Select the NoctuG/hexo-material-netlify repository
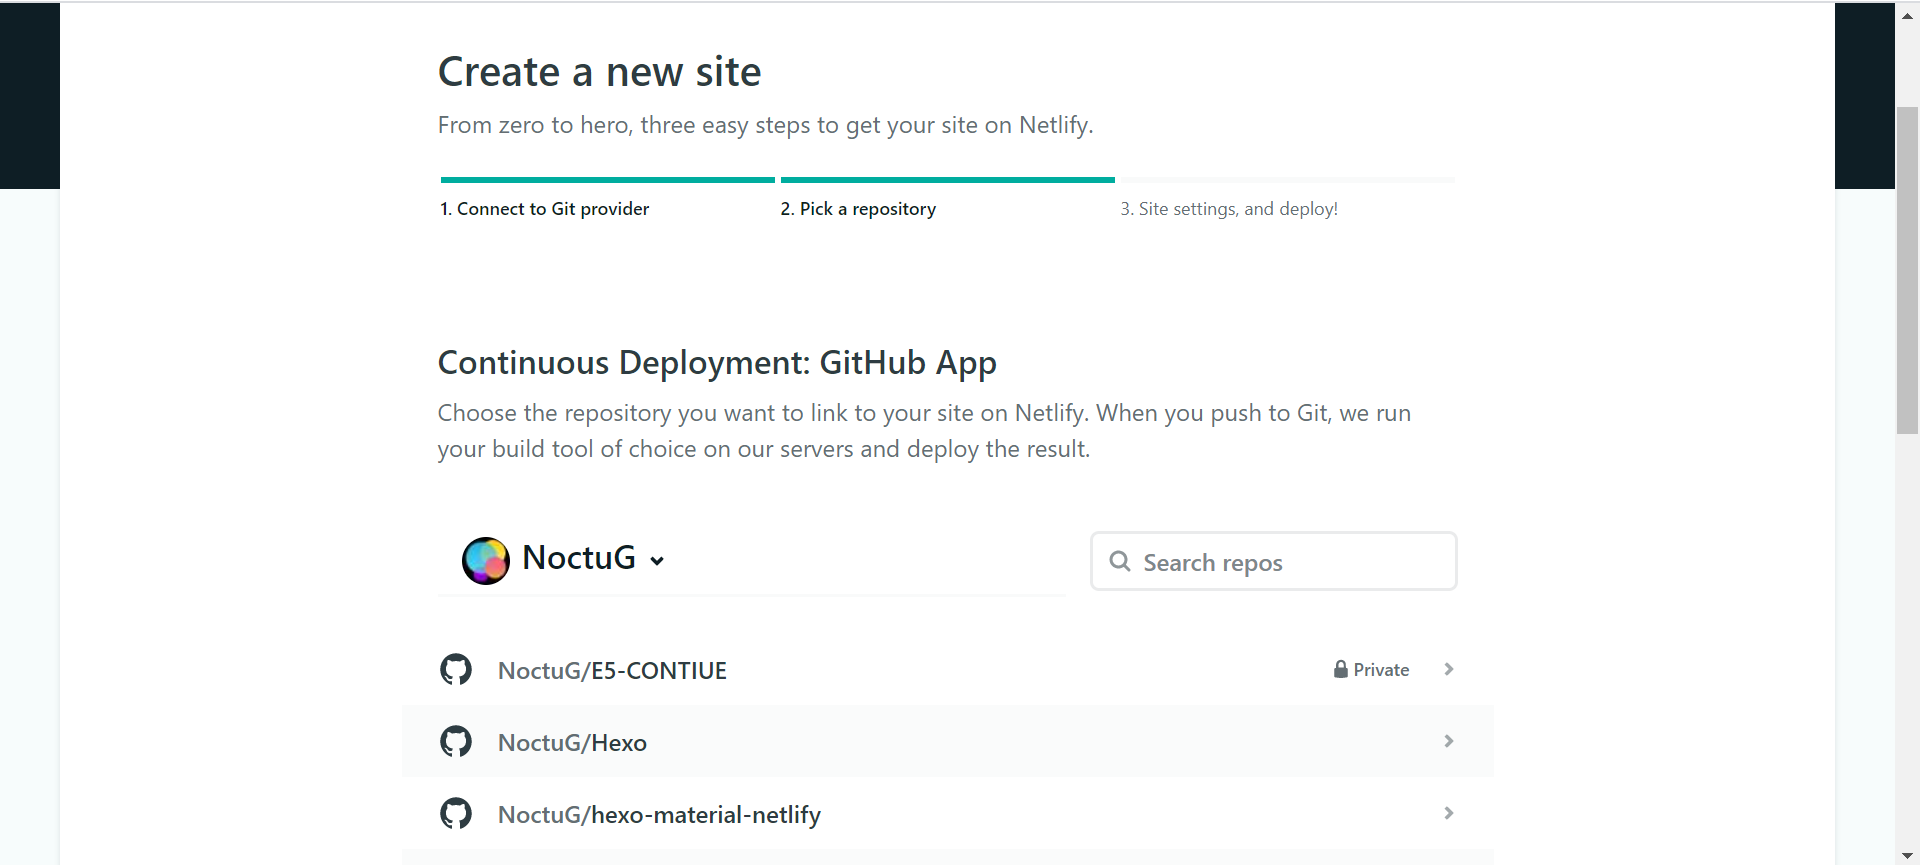This screenshot has width=1920, height=865. 947,814
